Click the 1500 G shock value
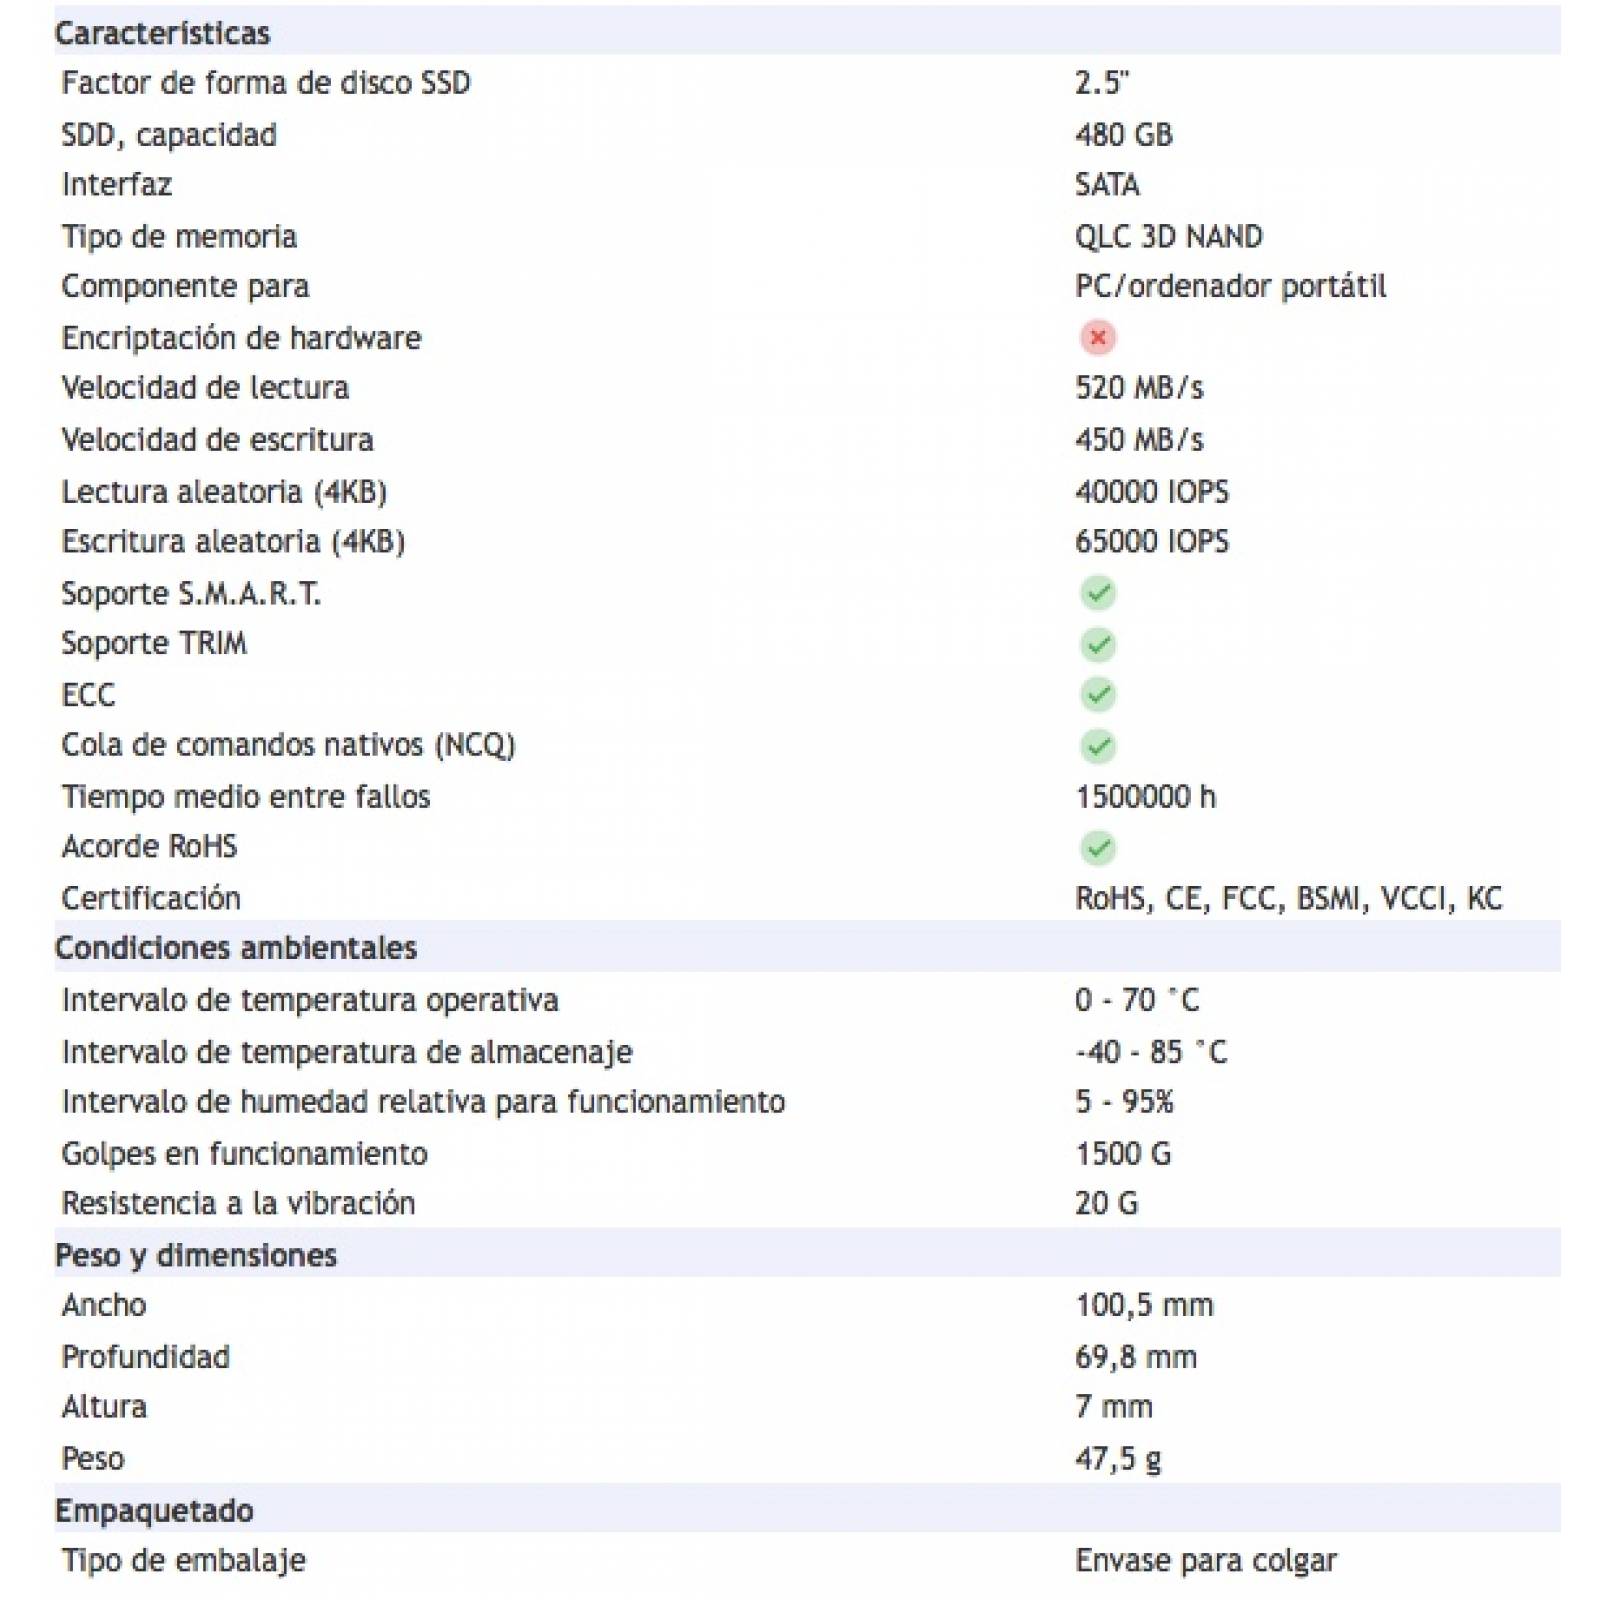 coord(1122,1154)
